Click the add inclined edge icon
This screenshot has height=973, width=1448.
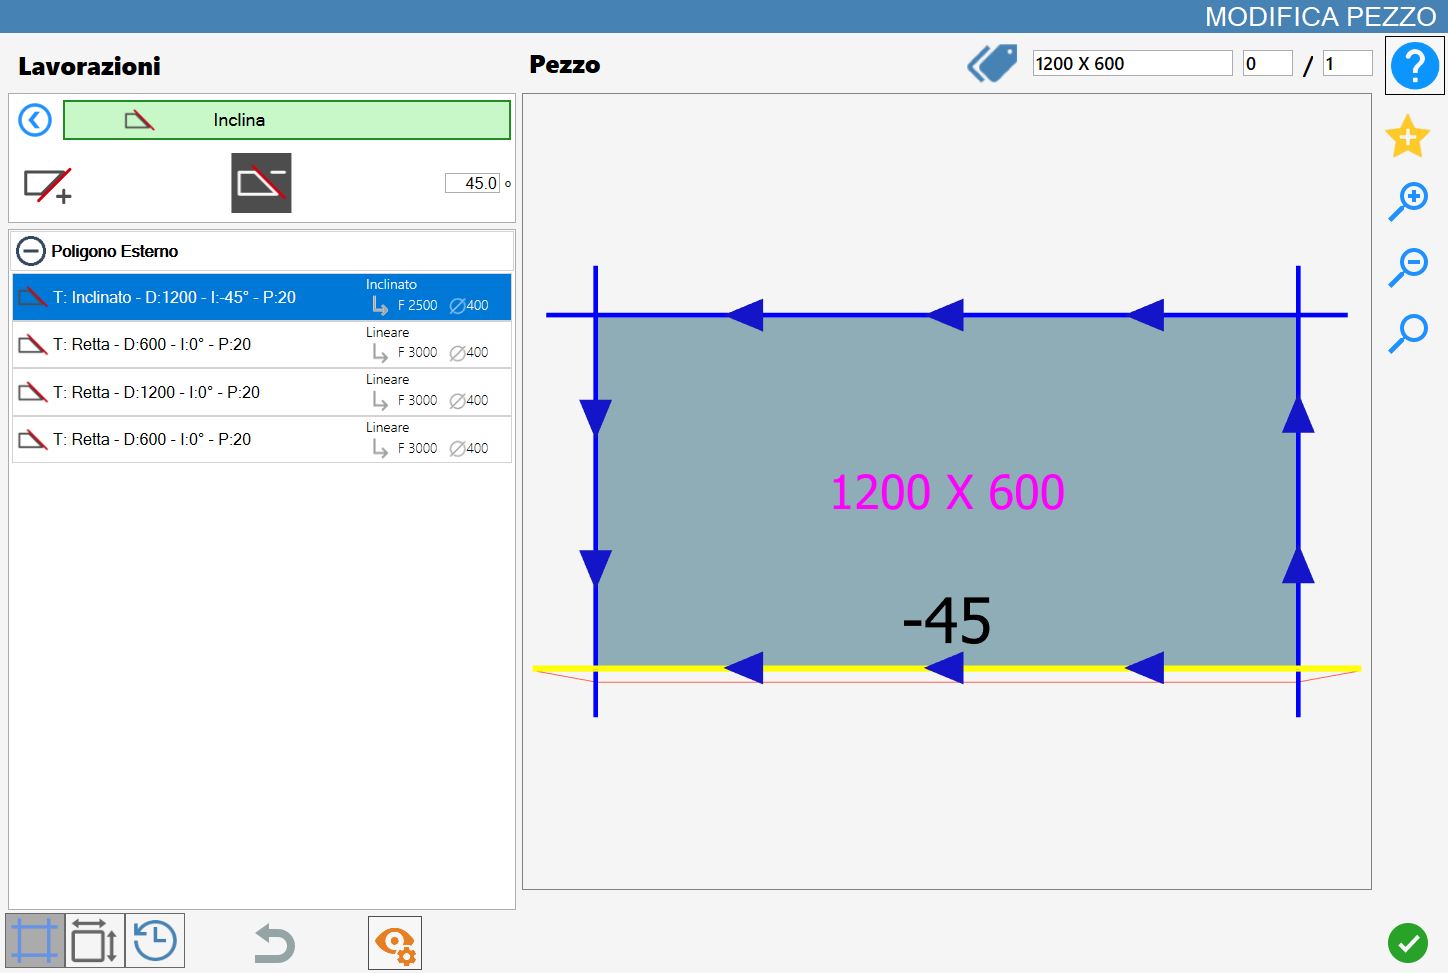(48, 185)
